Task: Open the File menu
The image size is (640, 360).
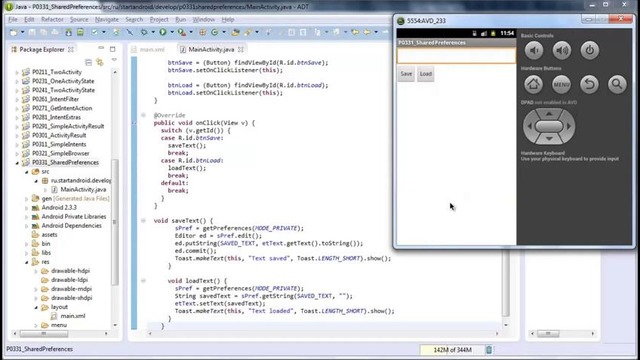Action: tap(13, 19)
